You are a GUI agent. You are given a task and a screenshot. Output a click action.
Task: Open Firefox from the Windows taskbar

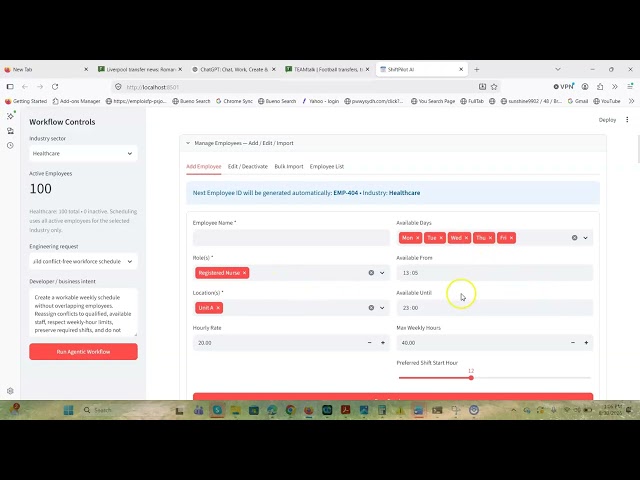(309, 410)
